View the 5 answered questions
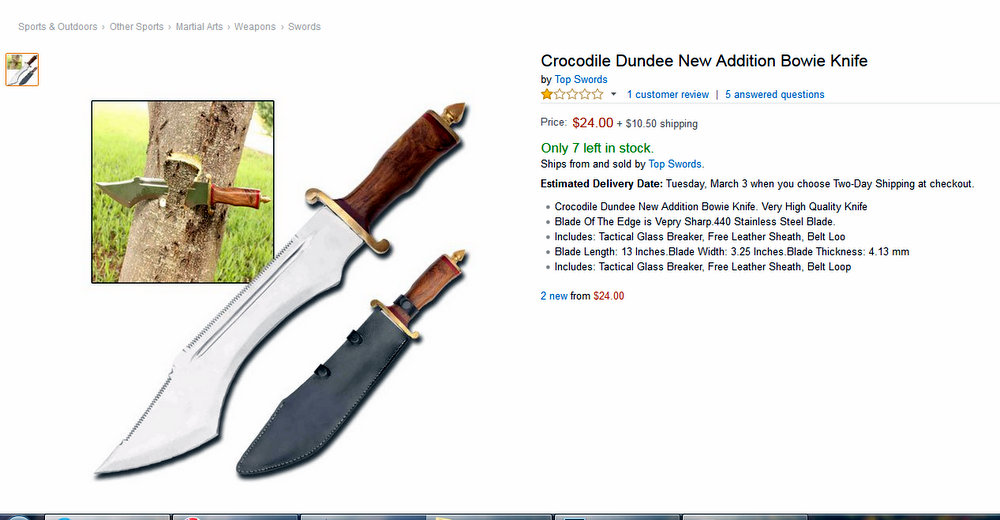This screenshot has width=1000, height=520. (774, 94)
